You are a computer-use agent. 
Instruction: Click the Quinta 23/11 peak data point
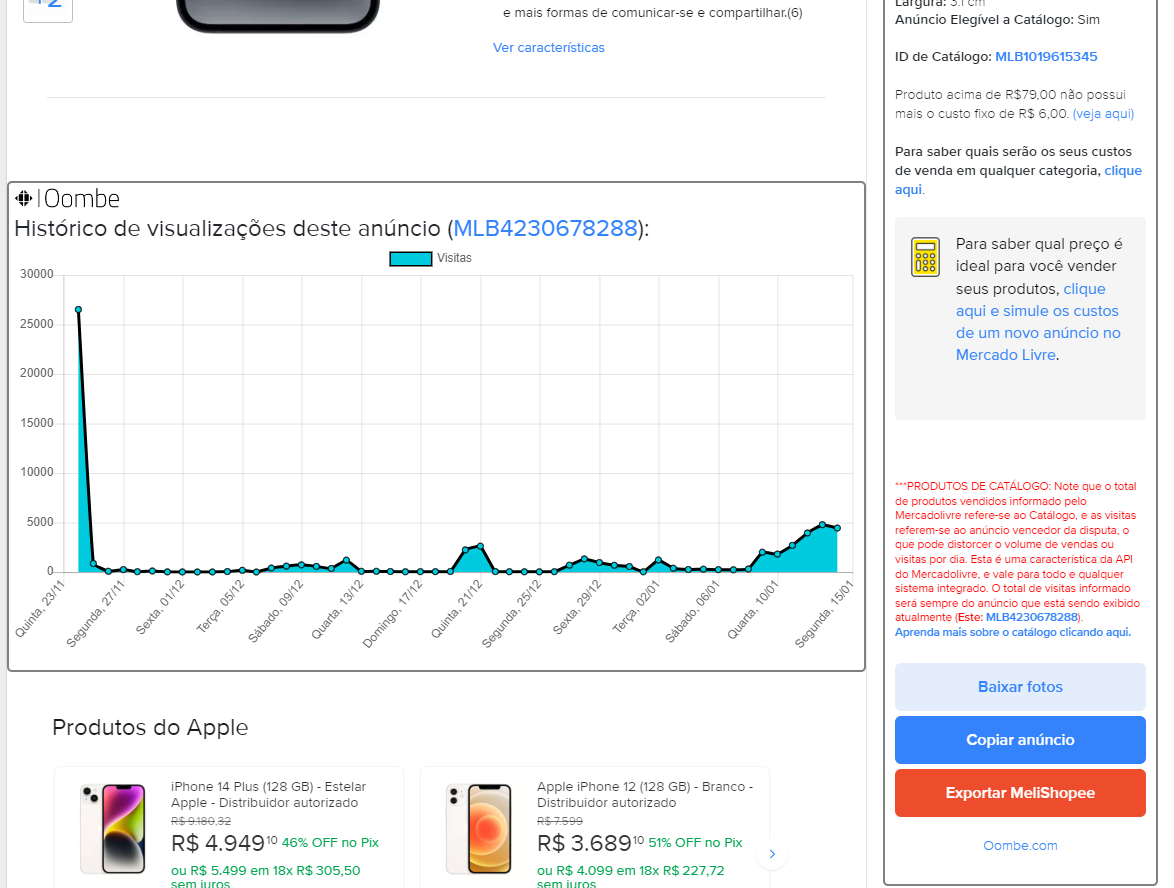tap(79, 309)
